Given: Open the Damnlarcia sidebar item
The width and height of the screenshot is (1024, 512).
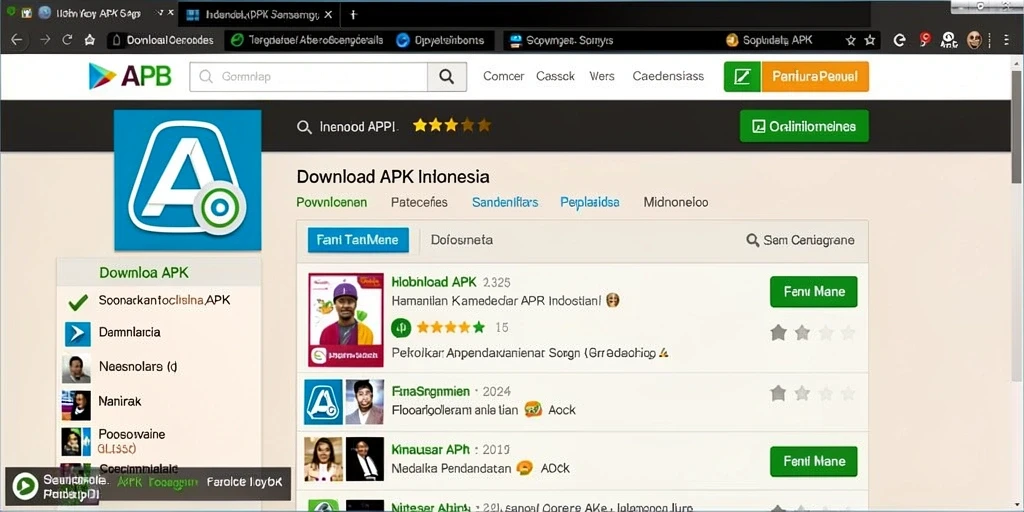Looking at the screenshot, I should tap(129, 332).
